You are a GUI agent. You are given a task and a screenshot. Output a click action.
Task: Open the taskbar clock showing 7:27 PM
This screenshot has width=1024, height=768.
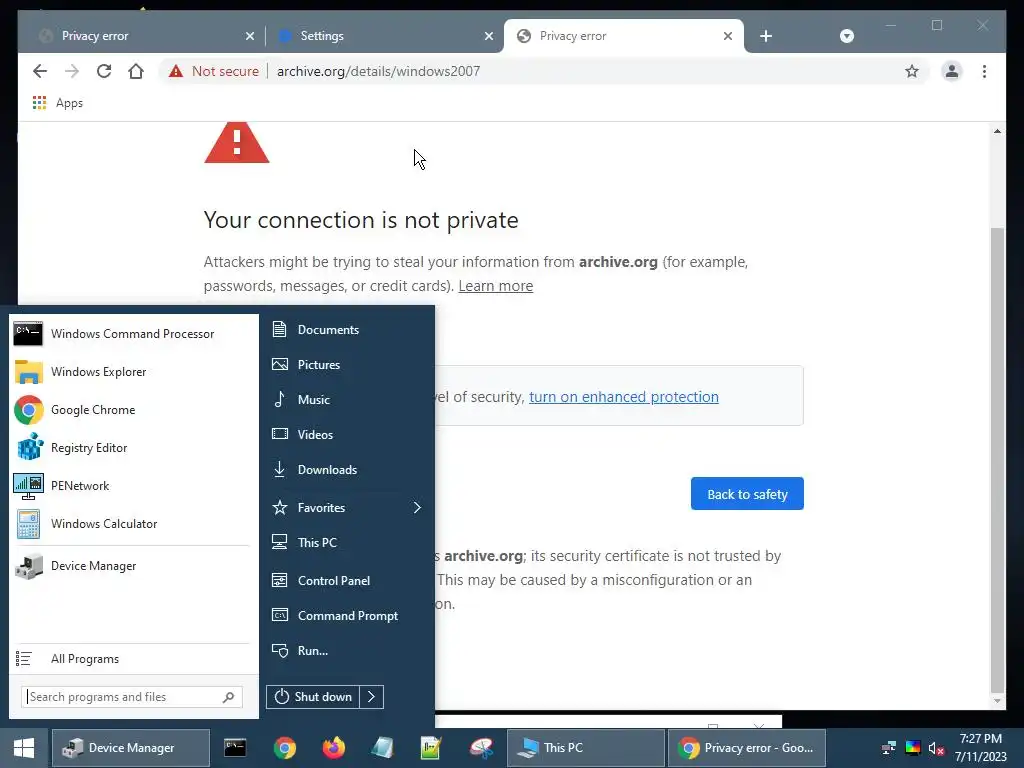[980, 748]
